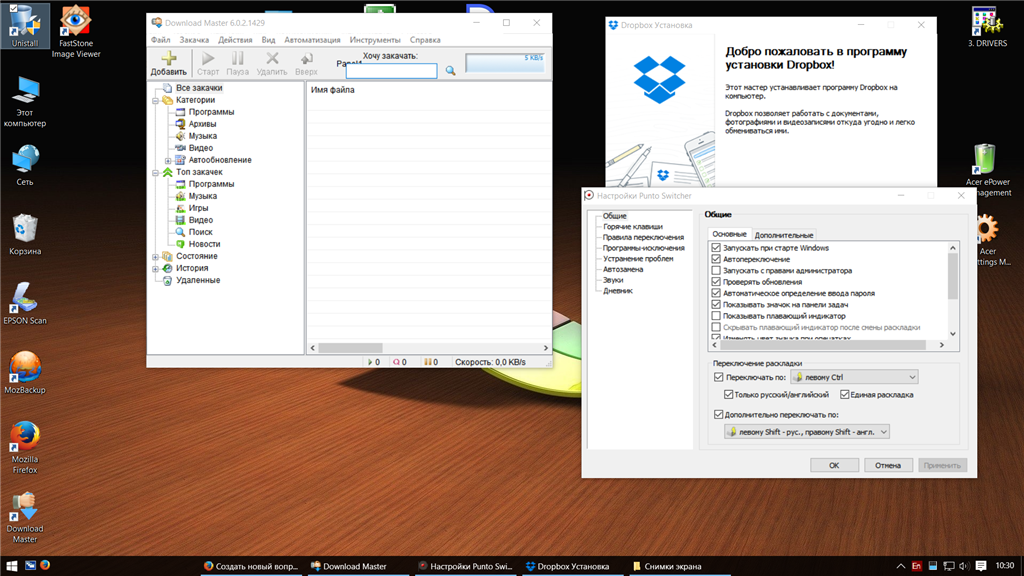This screenshot has height=576, width=1024.
Task: Click the Добавить plus icon in Download Master
Action: coord(168,58)
